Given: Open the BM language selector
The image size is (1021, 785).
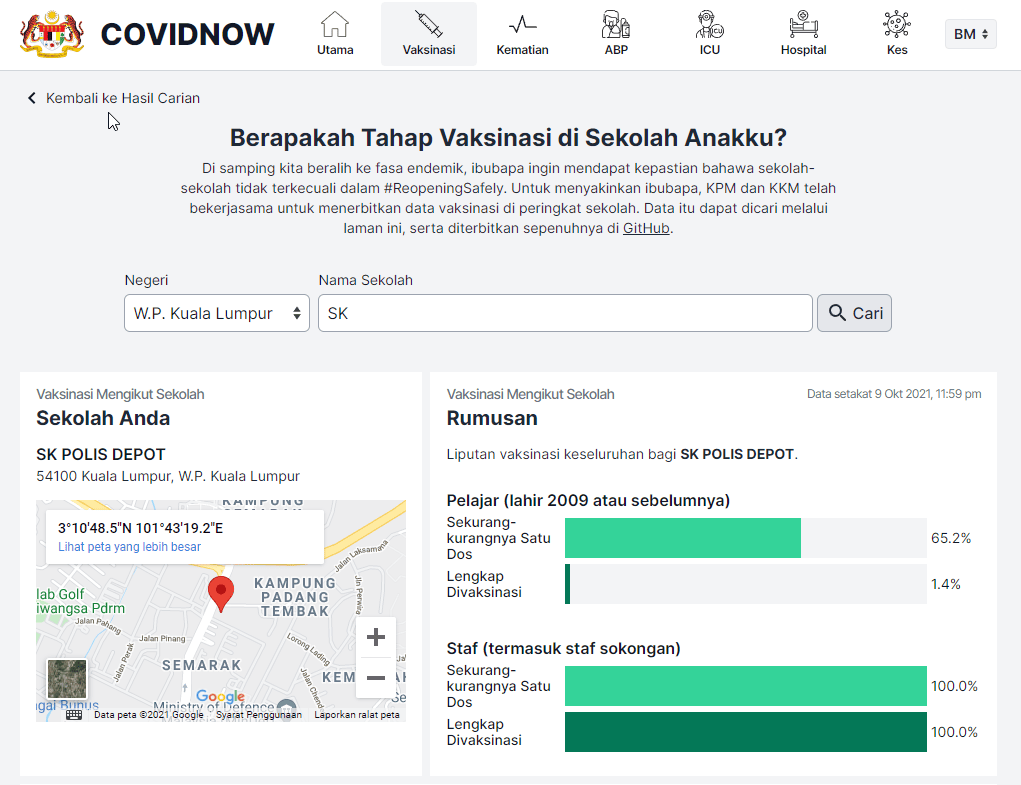Looking at the screenshot, I should 969,32.
